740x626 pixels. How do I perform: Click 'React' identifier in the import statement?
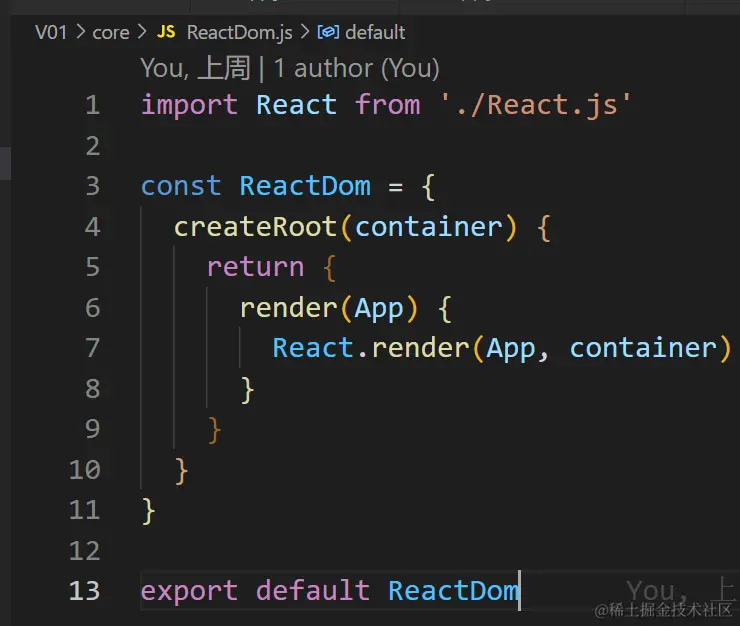tap(296, 105)
